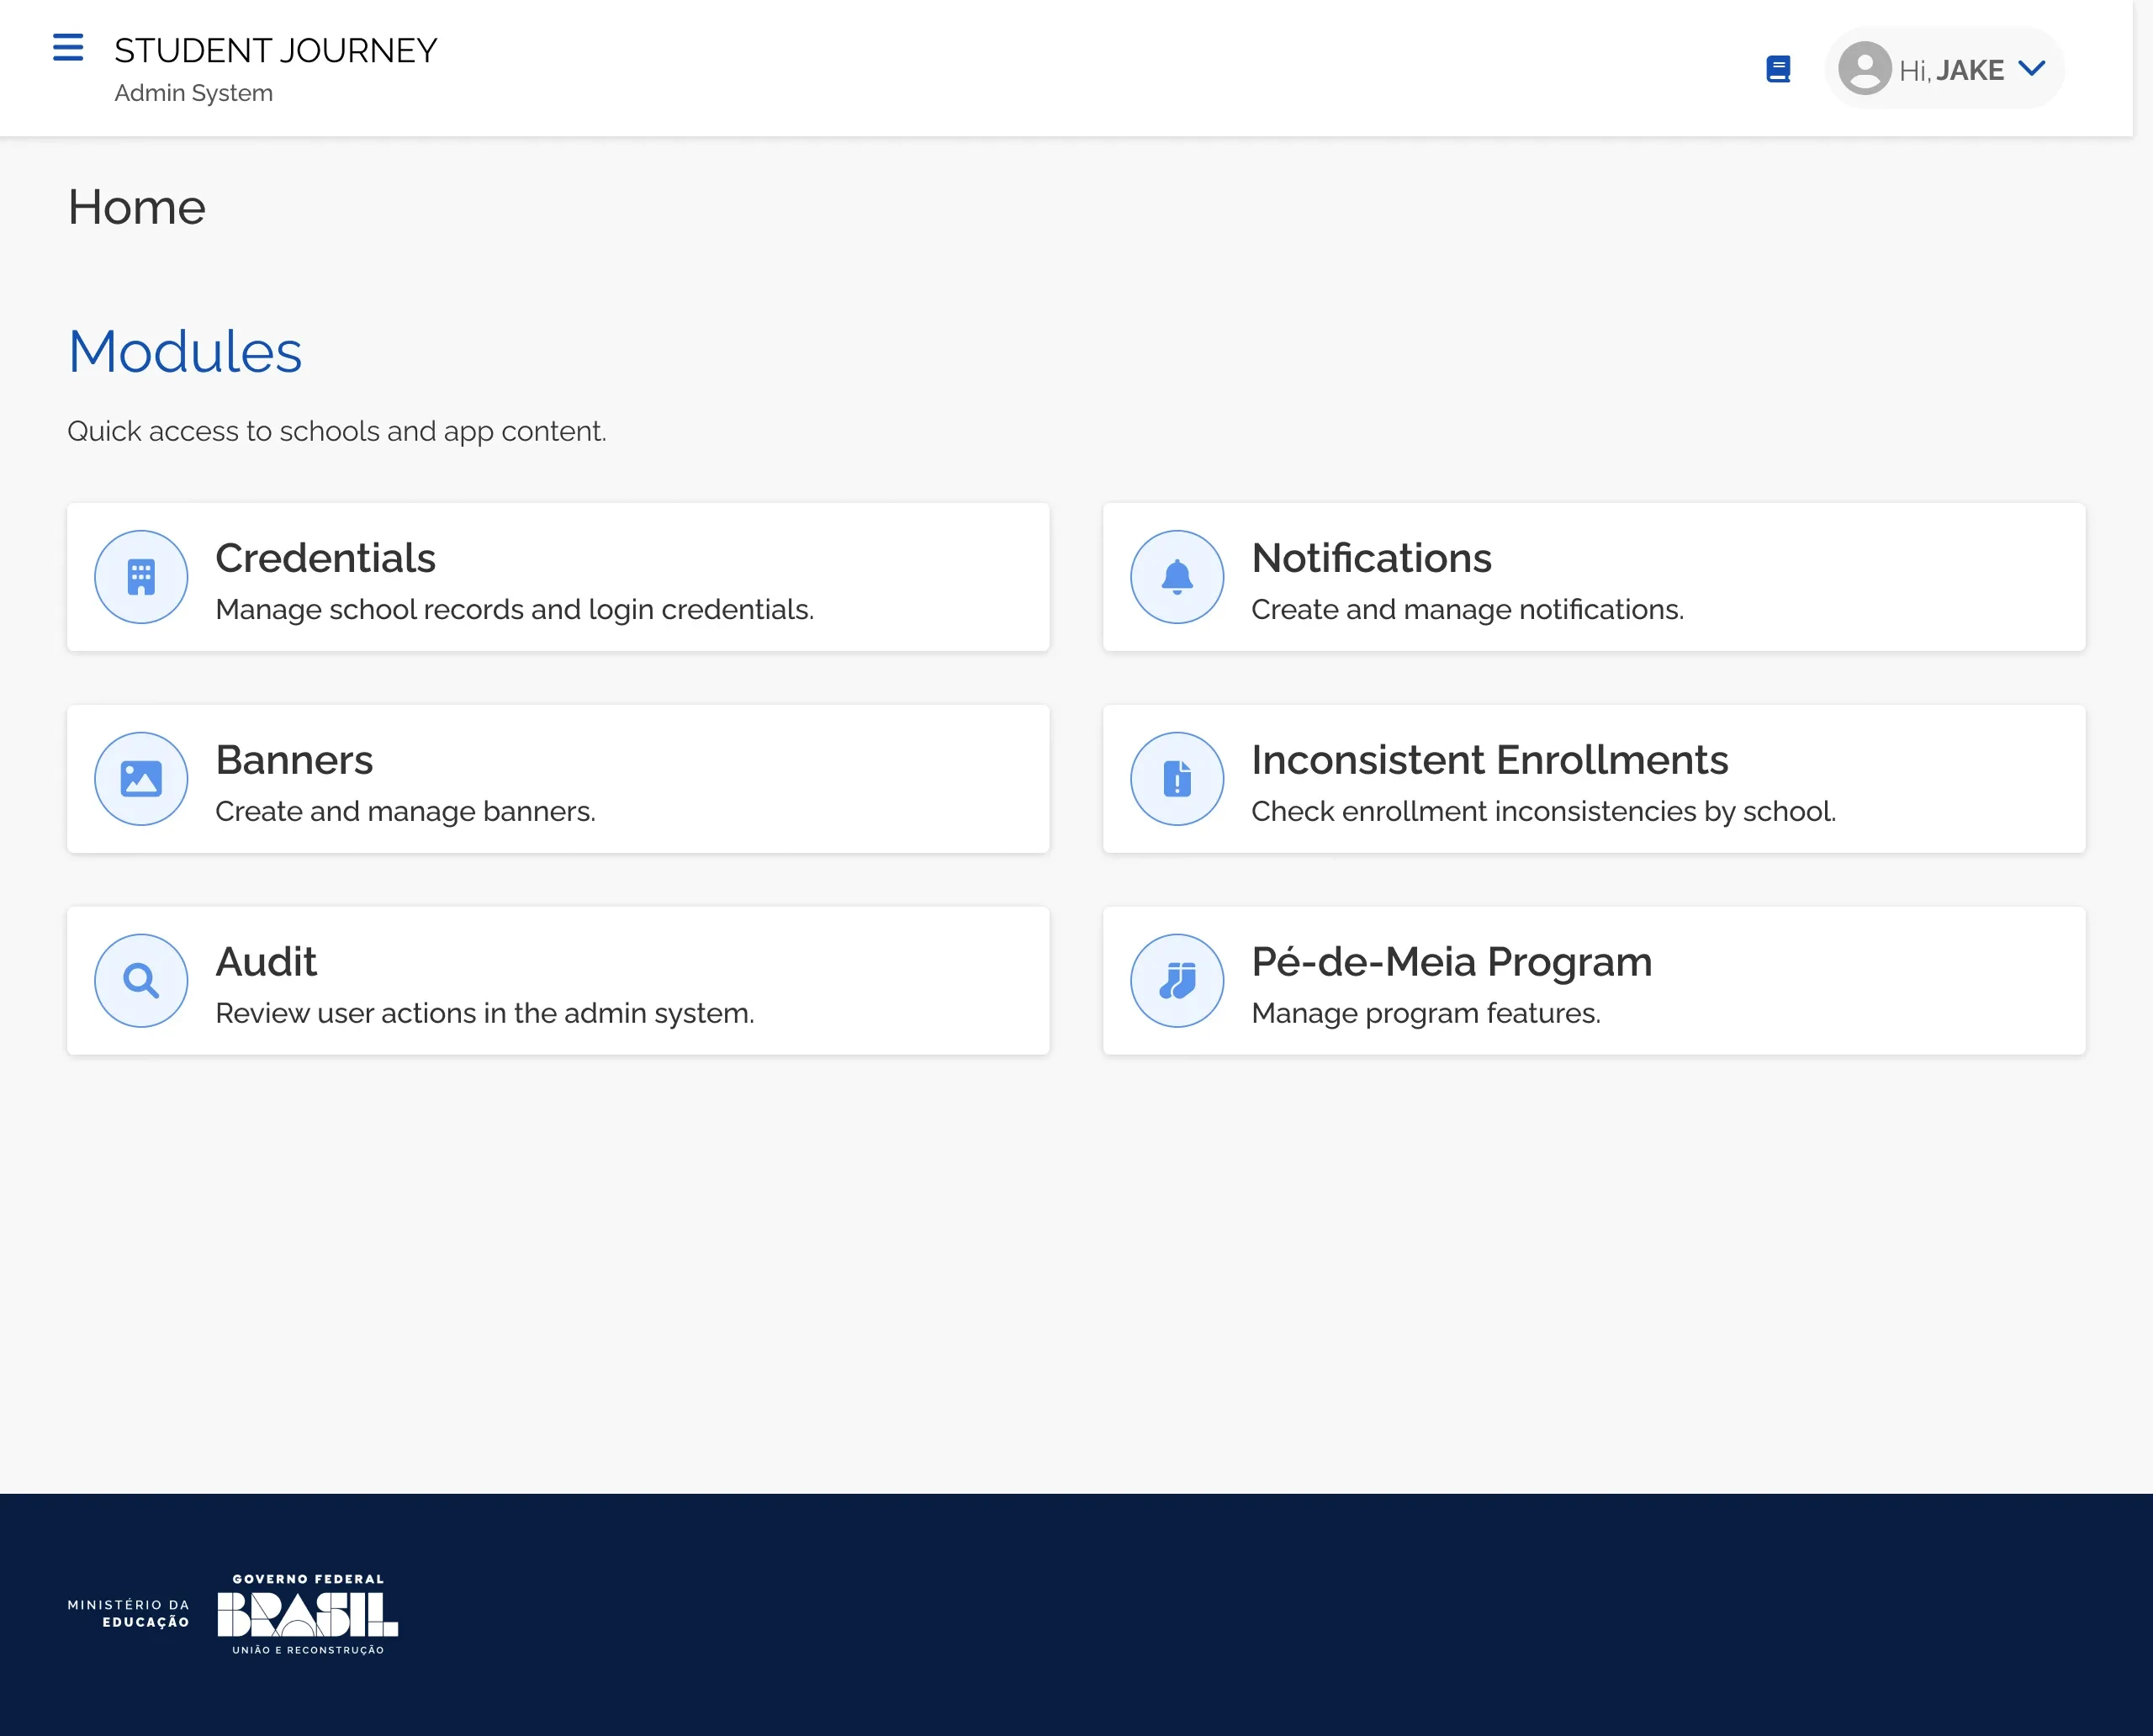The height and width of the screenshot is (1736, 2153).
Task: Click the Ministério da Educação footer logo
Action: click(x=128, y=1613)
